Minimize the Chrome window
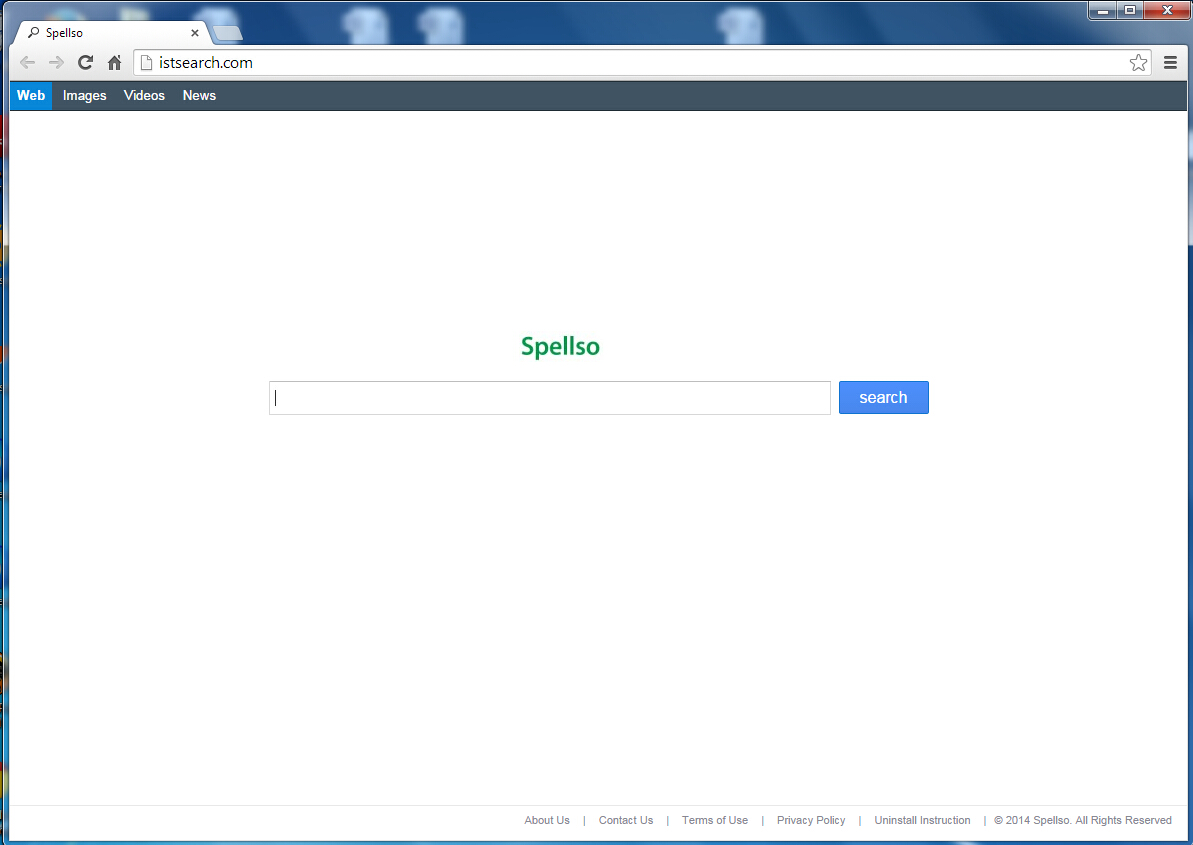Screen dimensions: 1193x845 1102,10
